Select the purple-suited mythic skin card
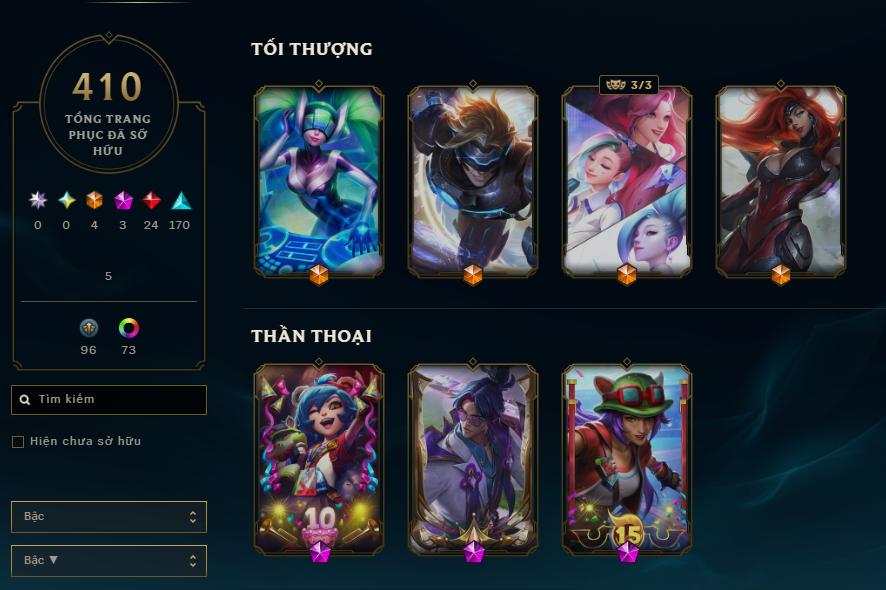This screenshot has width=886, height=590. pyautogui.click(x=473, y=459)
